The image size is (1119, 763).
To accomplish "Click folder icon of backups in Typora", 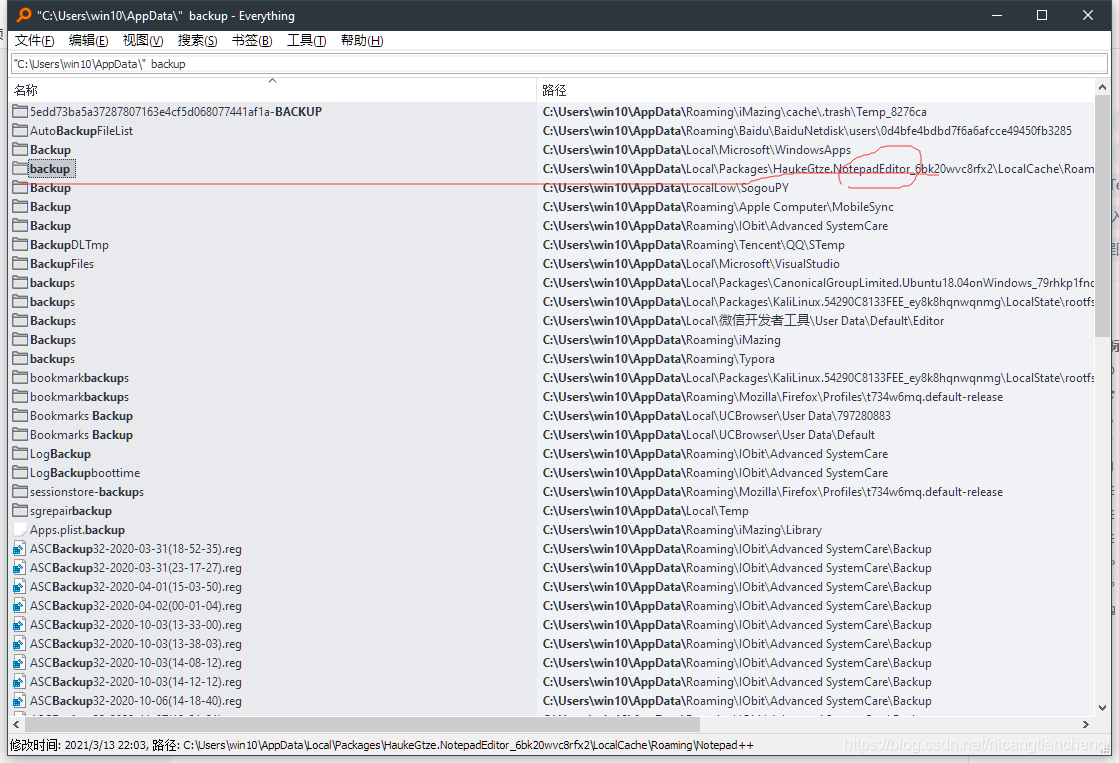I will pos(20,358).
